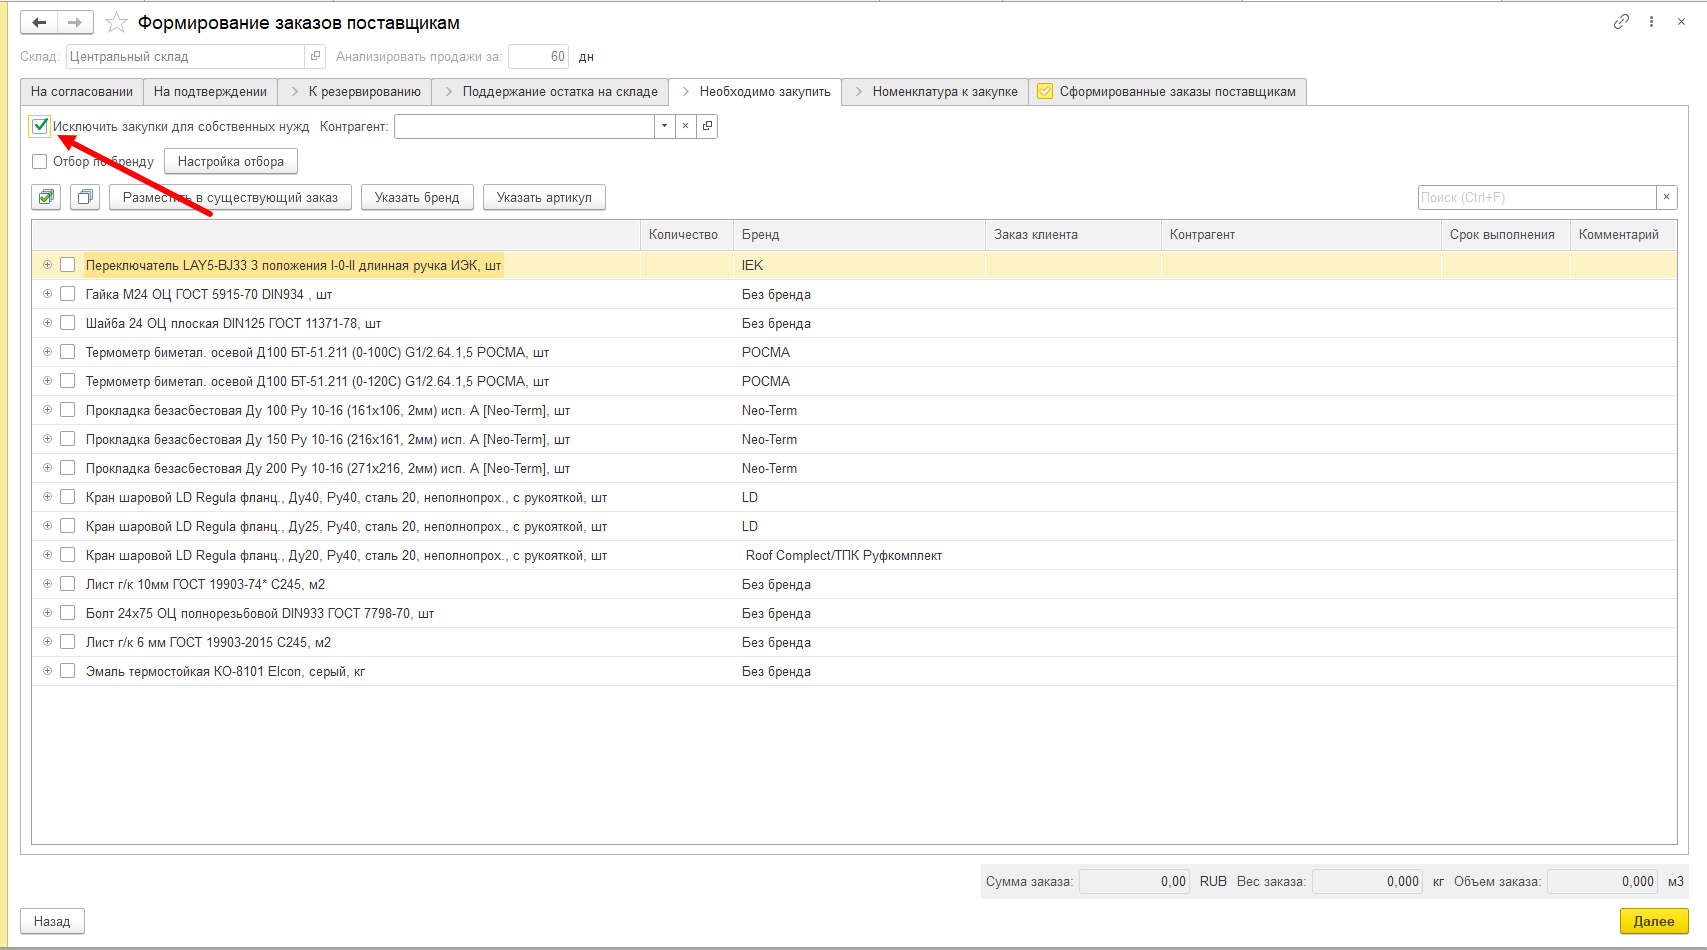
Task: Add the form to favorites star
Action: pyautogui.click(x=116, y=22)
